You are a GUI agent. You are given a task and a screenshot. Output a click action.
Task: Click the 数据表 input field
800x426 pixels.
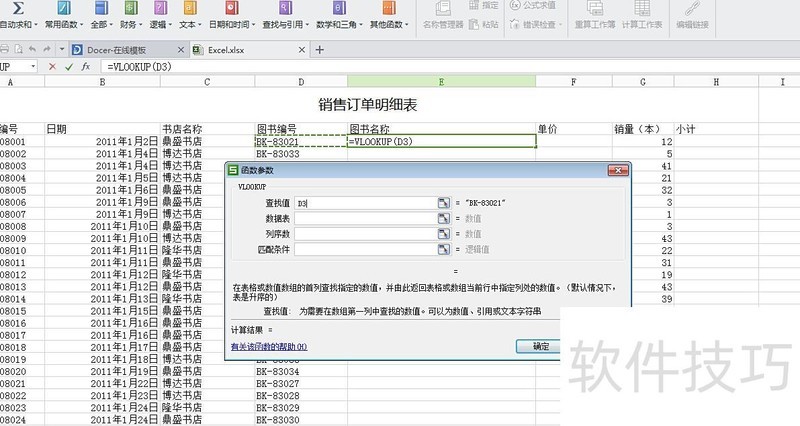pyautogui.click(x=366, y=218)
